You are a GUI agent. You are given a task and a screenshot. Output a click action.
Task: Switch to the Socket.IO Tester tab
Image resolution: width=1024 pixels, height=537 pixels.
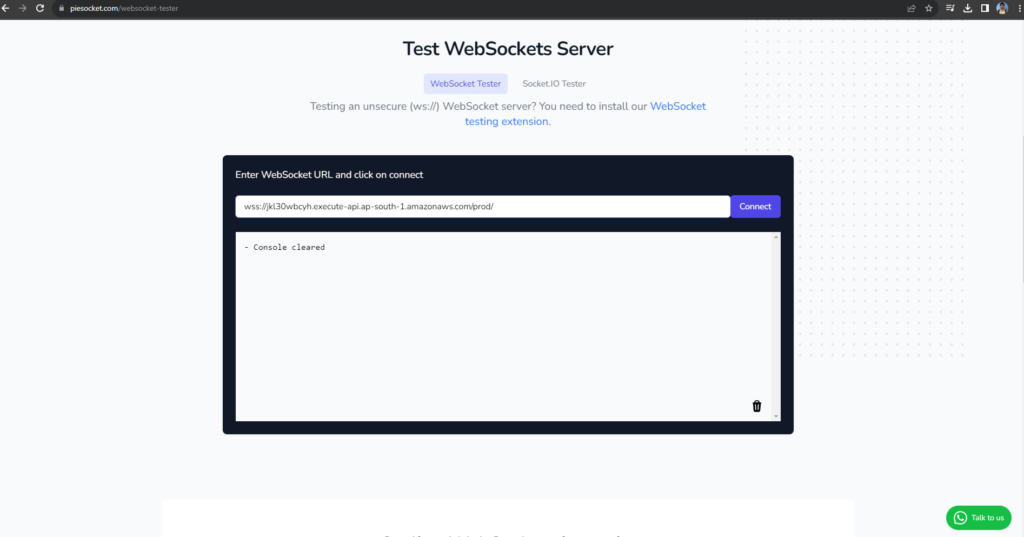pyautogui.click(x=554, y=84)
